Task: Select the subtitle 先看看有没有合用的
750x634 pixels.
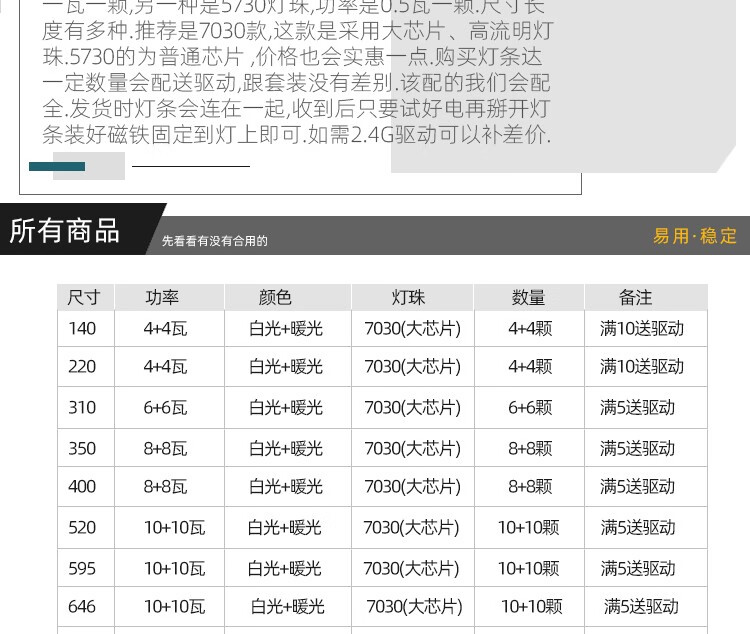Action: pos(214,241)
